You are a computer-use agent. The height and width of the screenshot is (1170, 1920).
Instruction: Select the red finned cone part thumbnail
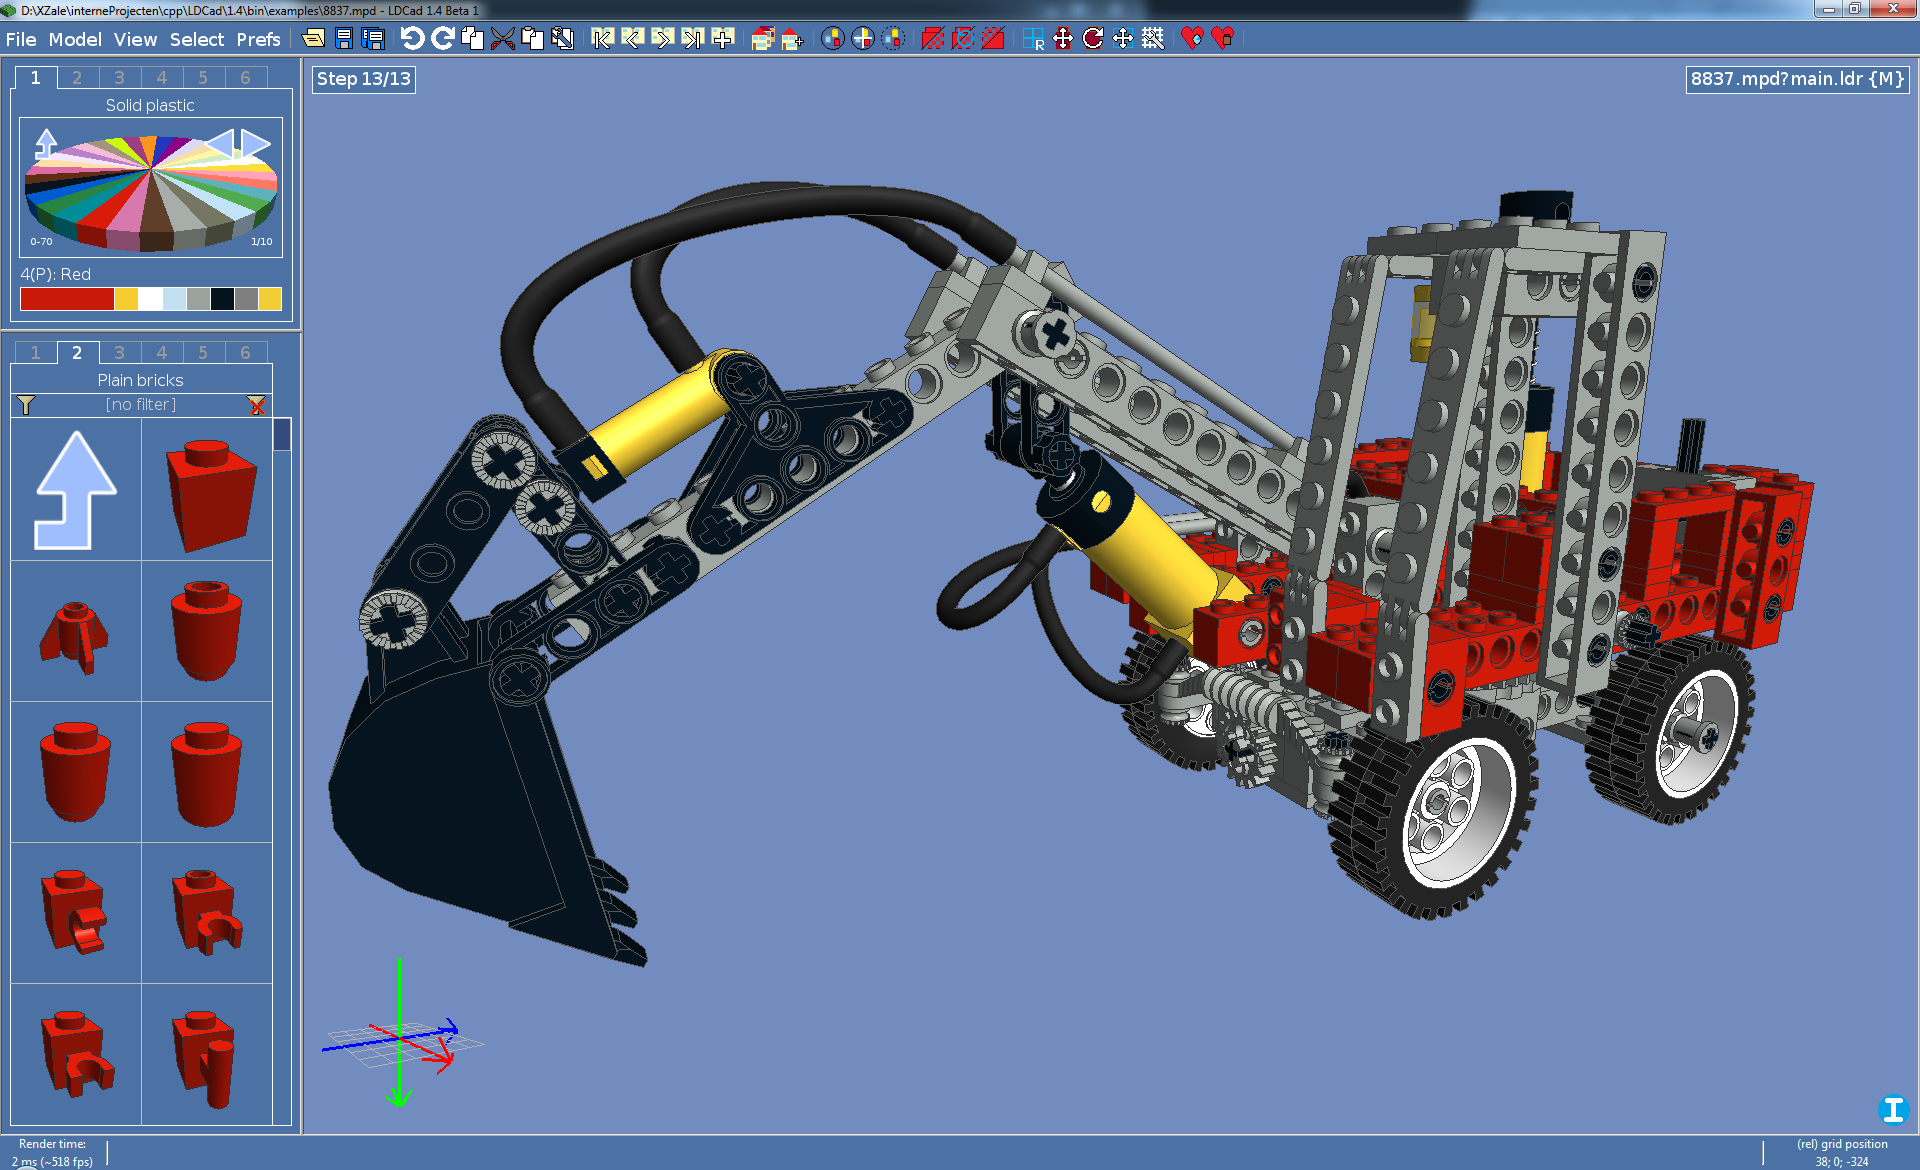coord(75,636)
